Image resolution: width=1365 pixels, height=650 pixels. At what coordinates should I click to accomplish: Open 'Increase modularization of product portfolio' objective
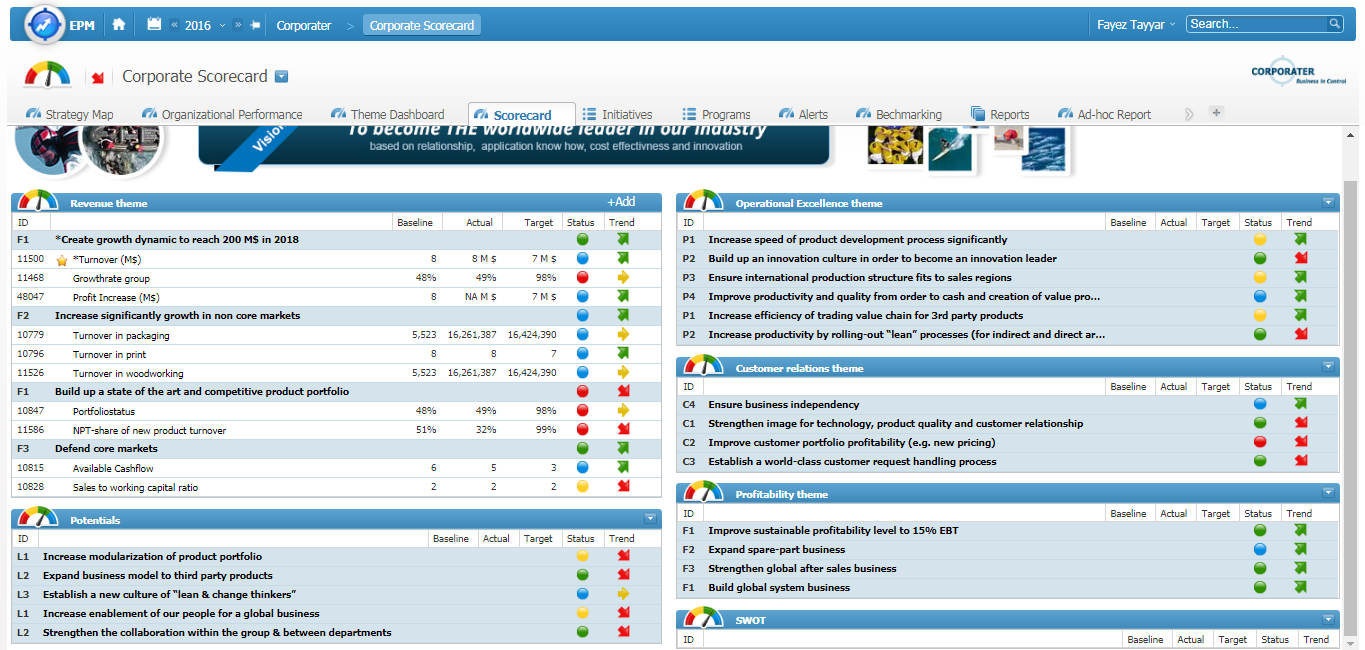152,557
